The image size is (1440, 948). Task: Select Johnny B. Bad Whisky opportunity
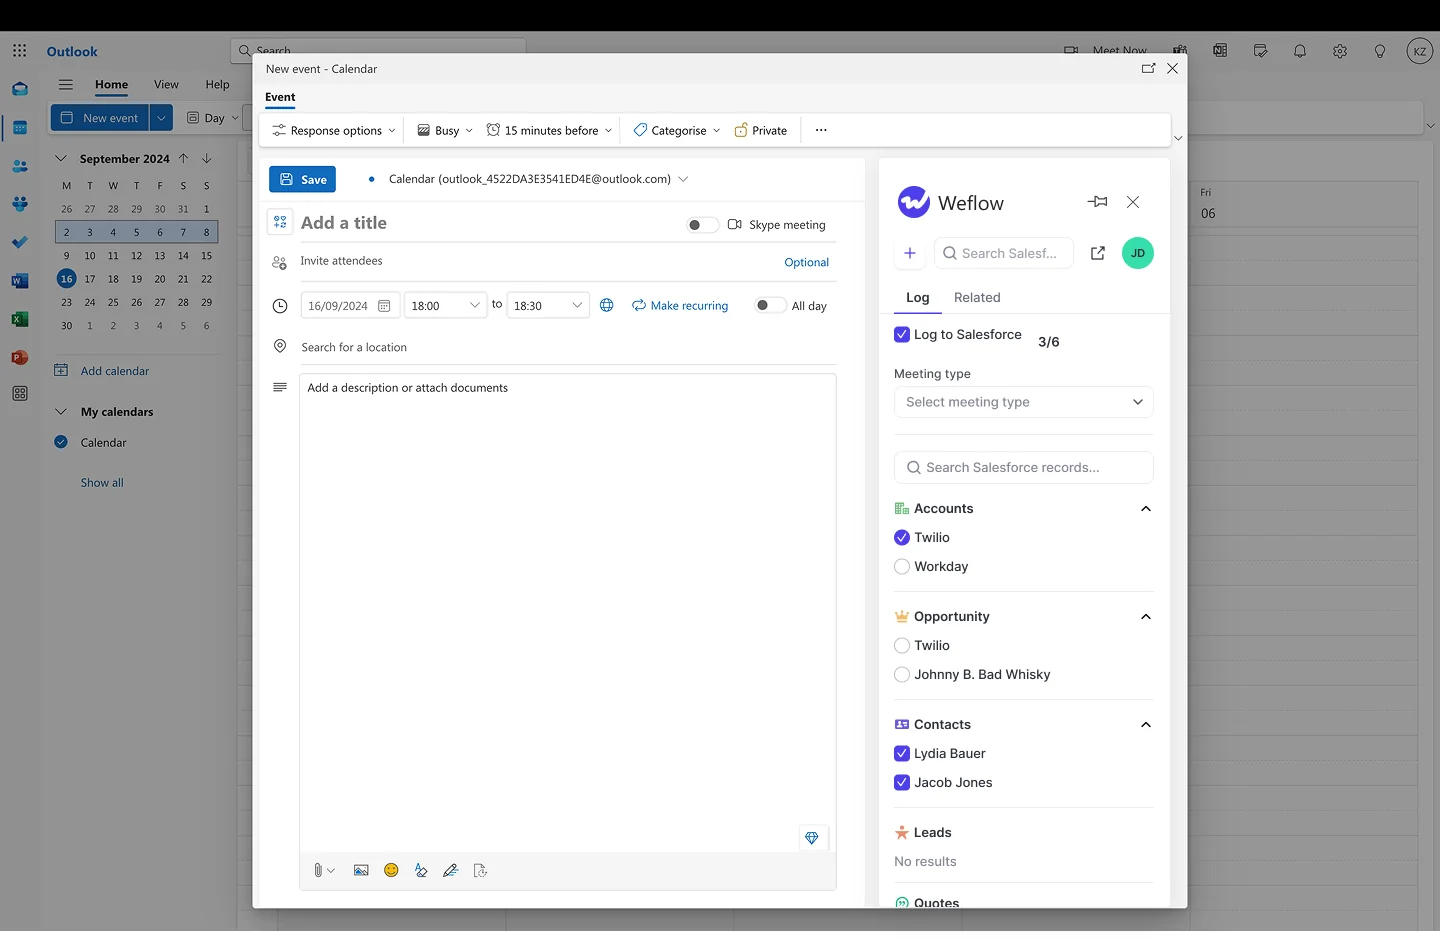(902, 674)
